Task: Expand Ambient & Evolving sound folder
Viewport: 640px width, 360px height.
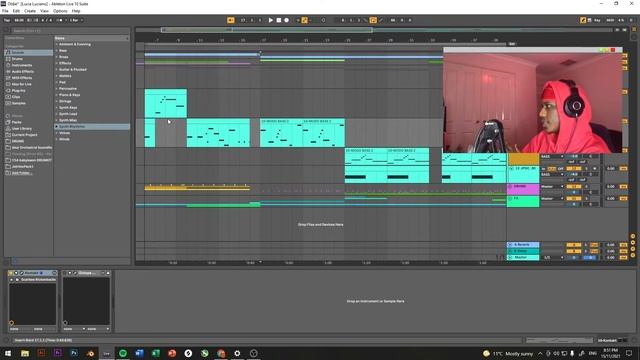Action: [x=57, y=44]
